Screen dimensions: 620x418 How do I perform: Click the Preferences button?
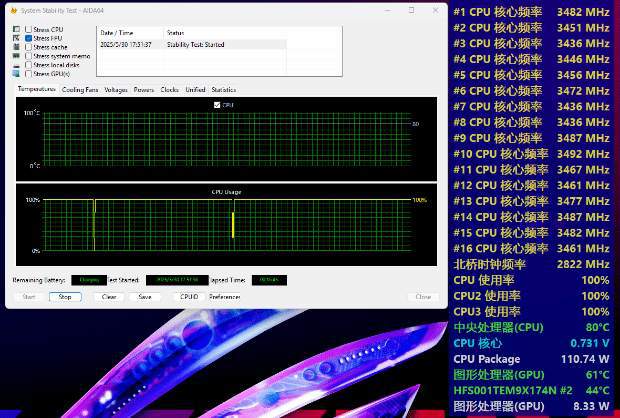click(225, 297)
